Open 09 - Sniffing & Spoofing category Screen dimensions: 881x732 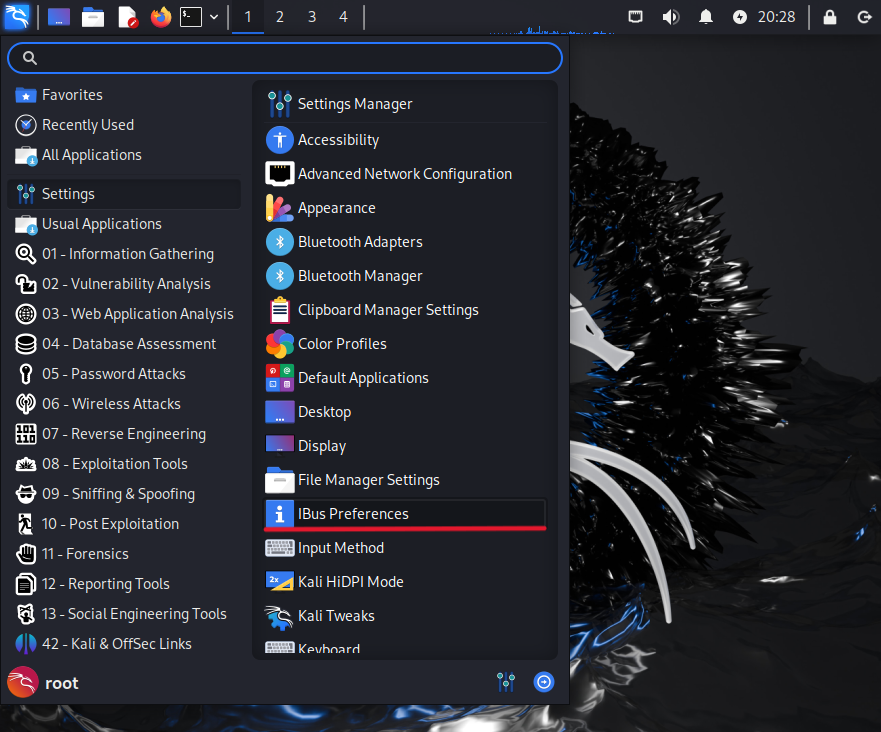124,494
